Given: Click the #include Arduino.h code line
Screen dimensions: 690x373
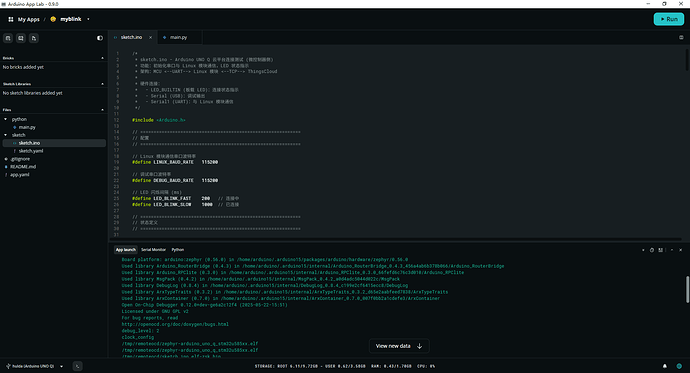Looking at the screenshot, I should pyautogui.click(x=159, y=120).
